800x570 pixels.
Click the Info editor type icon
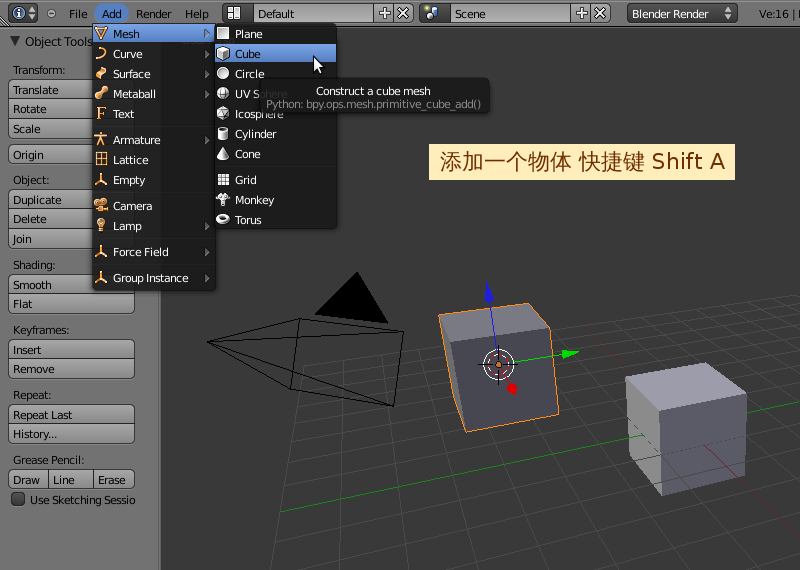point(23,13)
